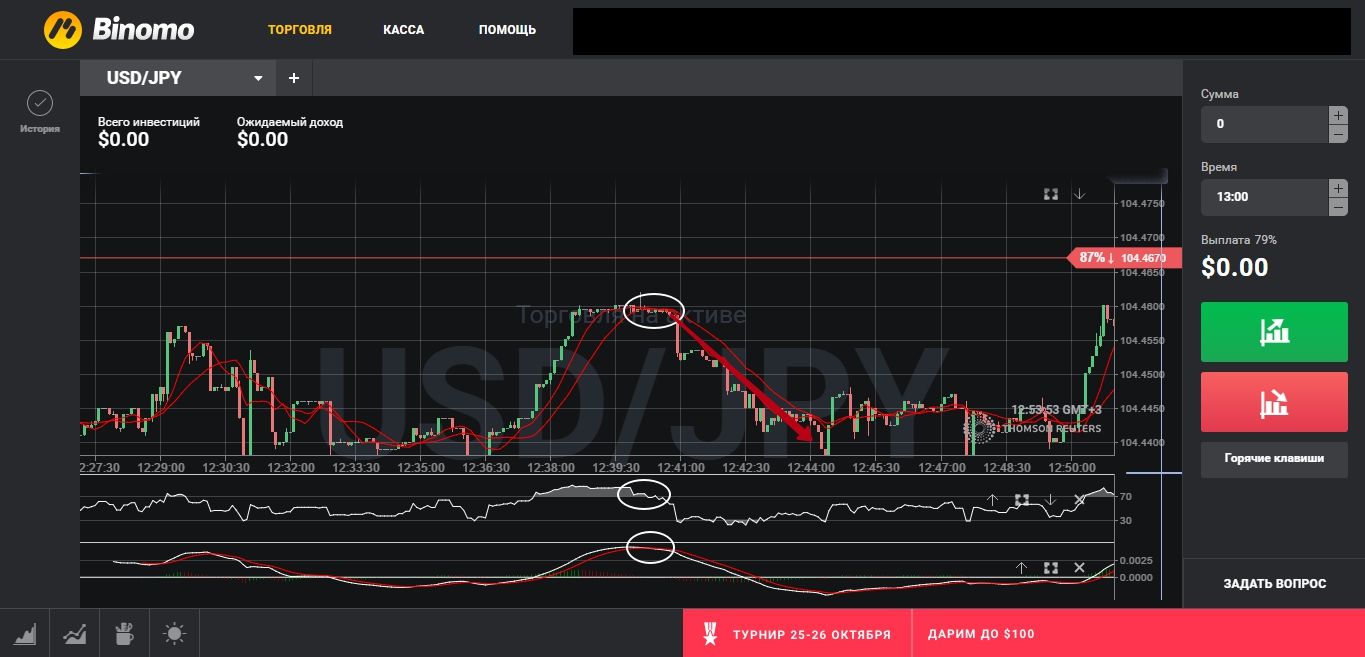The width and height of the screenshot is (1365, 657).
Task: Expand the USD/JPY asset dropdown
Action: [258, 78]
